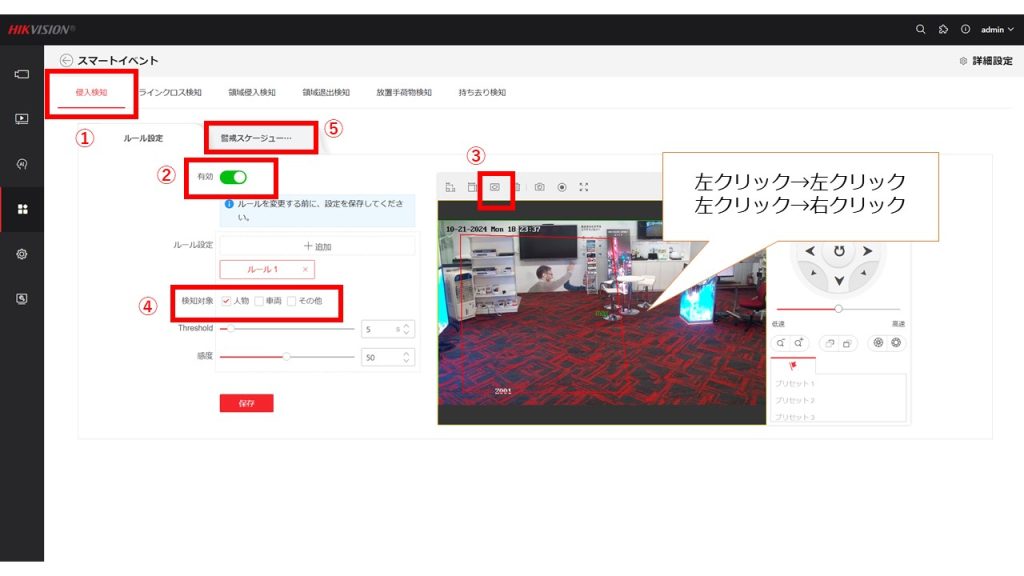Start recording with the record icon

(562, 187)
